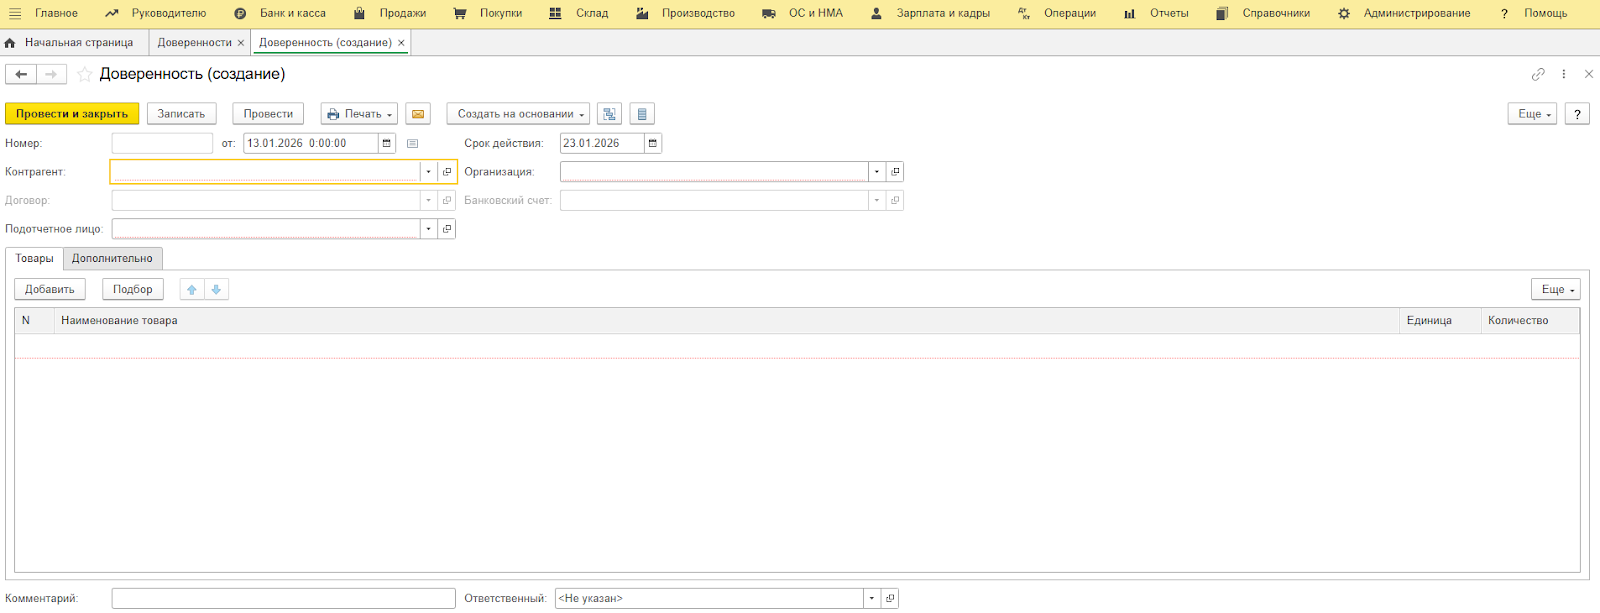
Task: Expand the Организация dropdown list
Action: [x=876, y=172]
